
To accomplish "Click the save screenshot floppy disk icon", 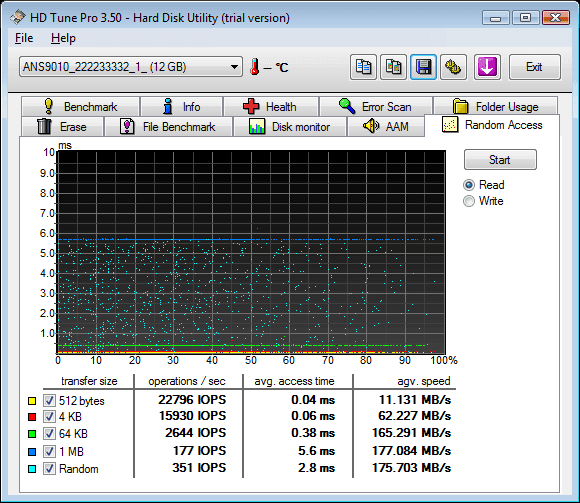I will 423,67.
